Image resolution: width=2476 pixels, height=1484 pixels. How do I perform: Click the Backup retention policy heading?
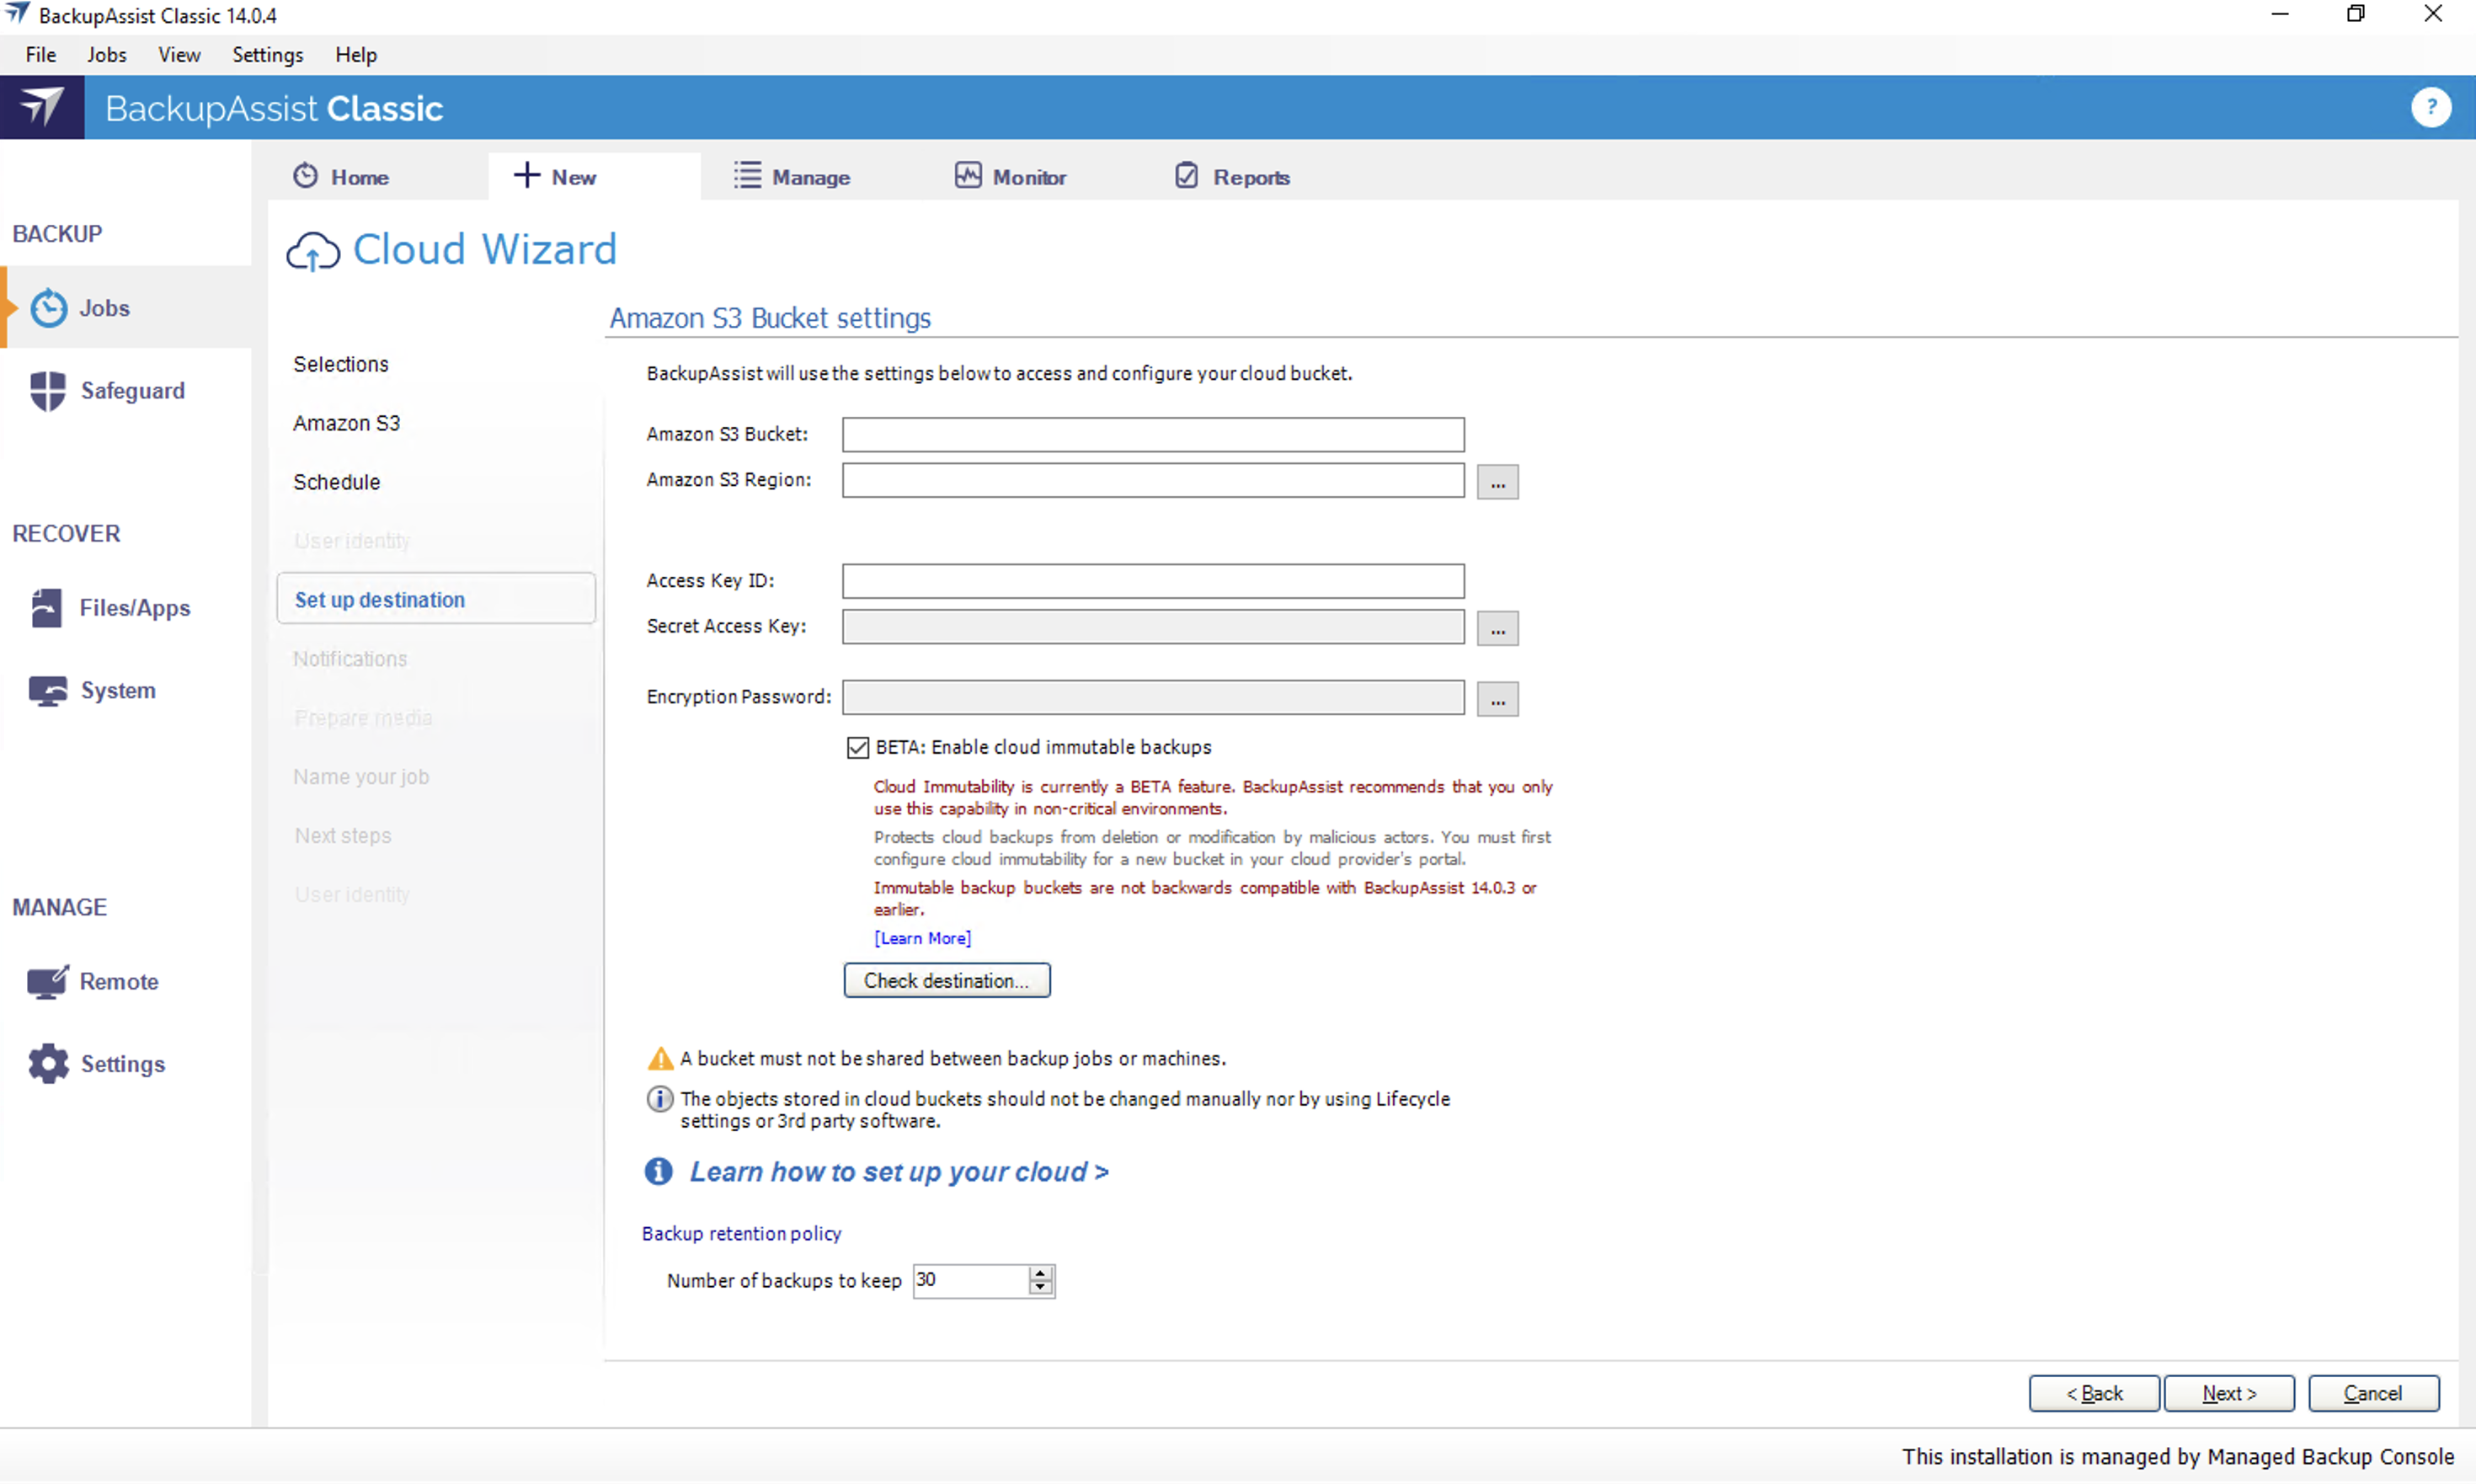741,1234
